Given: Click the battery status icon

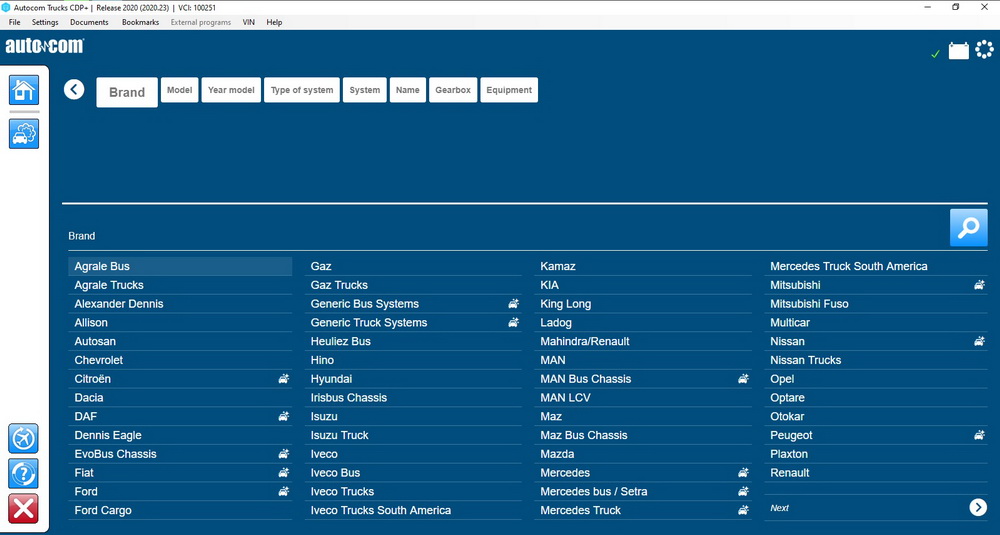Looking at the screenshot, I should click(x=958, y=51).
